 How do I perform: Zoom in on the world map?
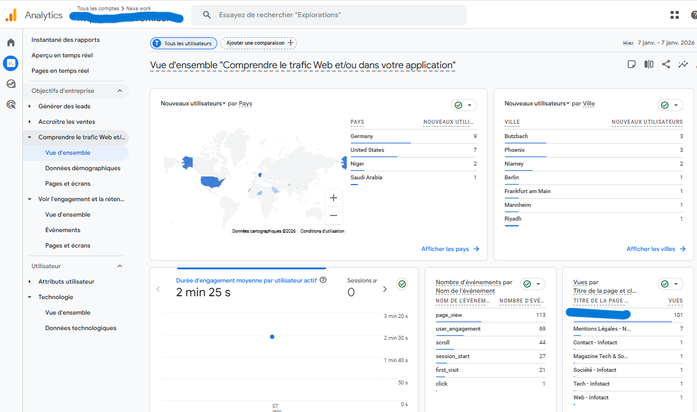(x=333, y=198)
